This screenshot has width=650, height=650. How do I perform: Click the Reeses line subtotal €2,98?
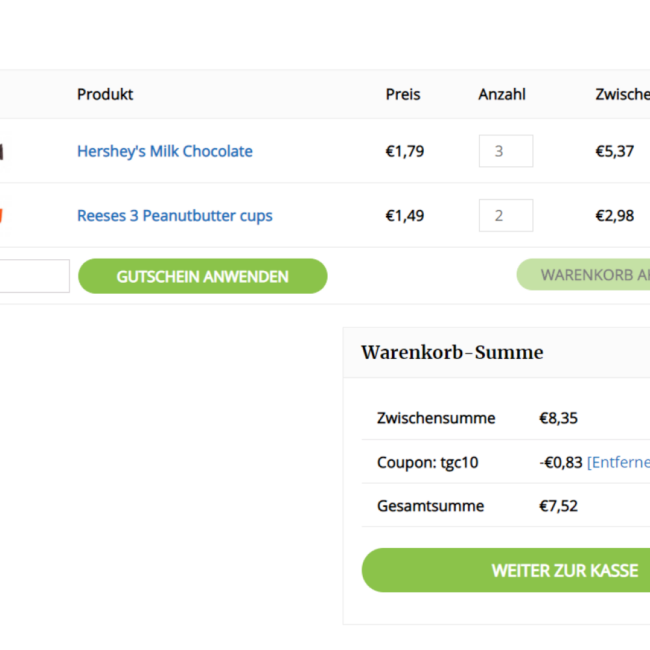[614, 215]
